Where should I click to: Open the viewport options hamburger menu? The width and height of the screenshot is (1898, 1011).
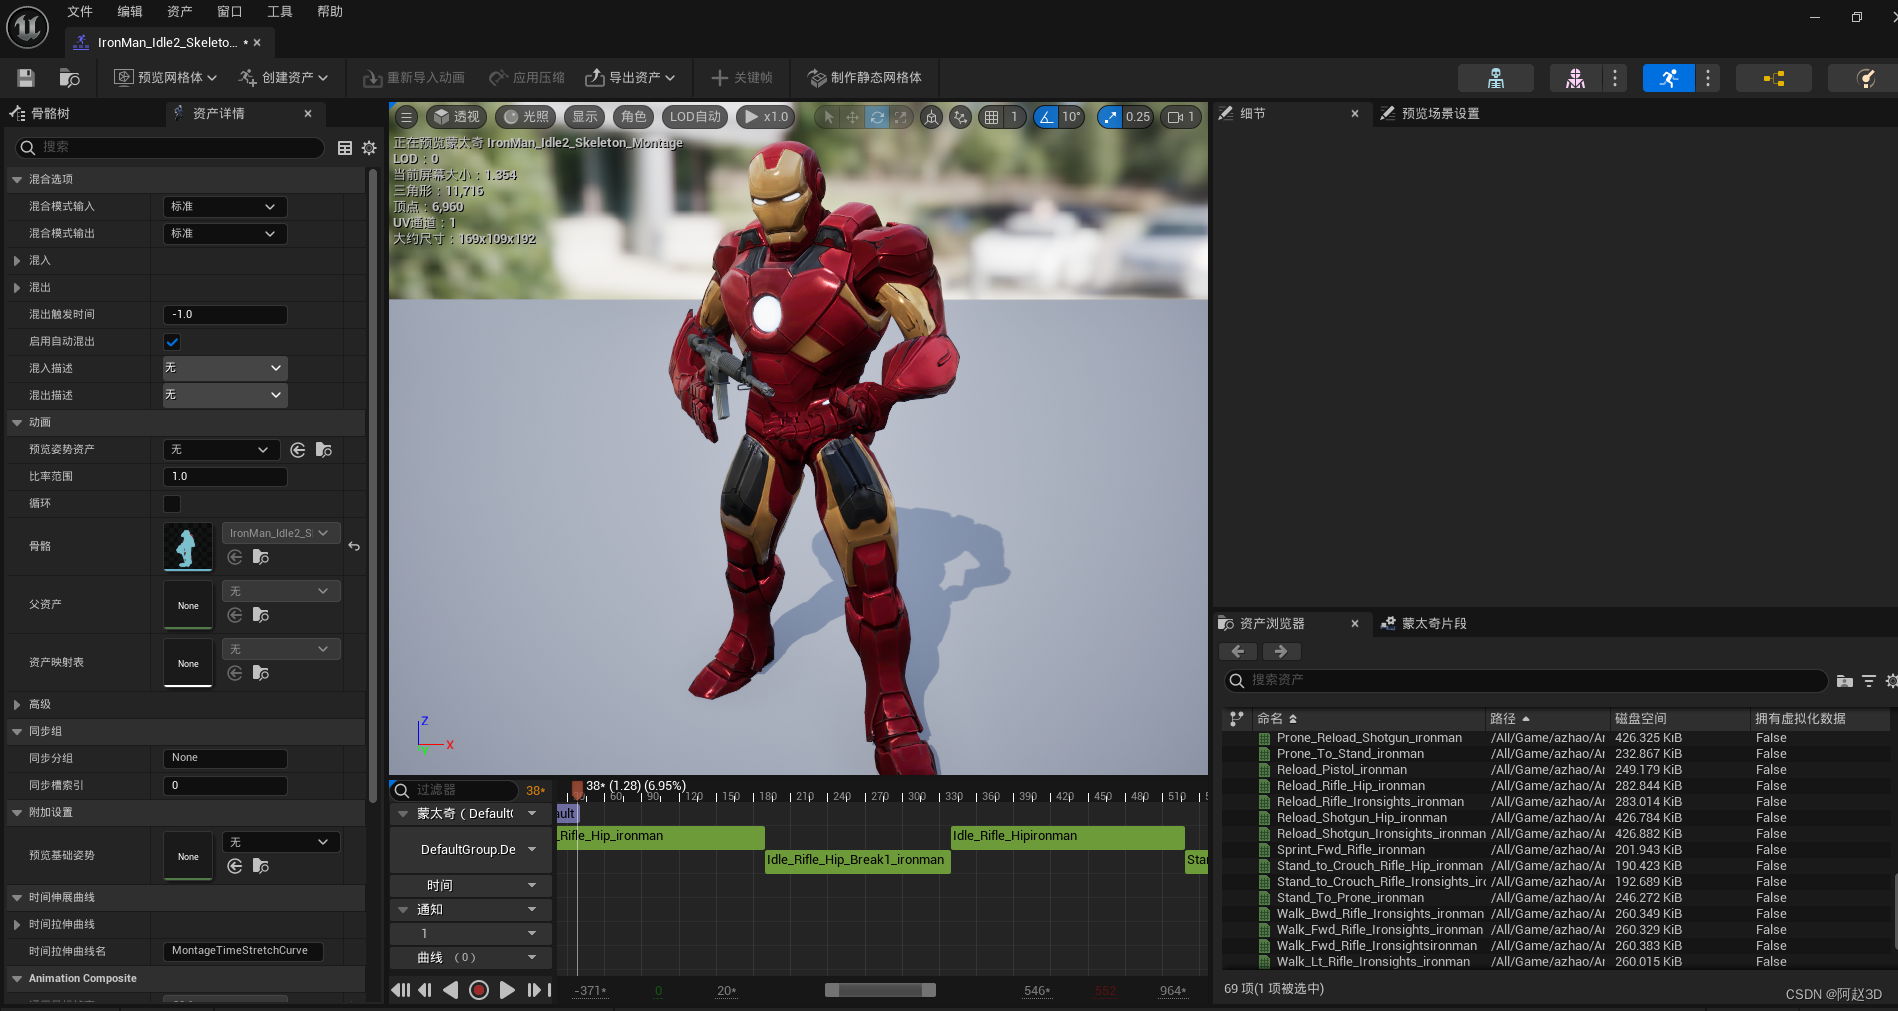point(406,117)
